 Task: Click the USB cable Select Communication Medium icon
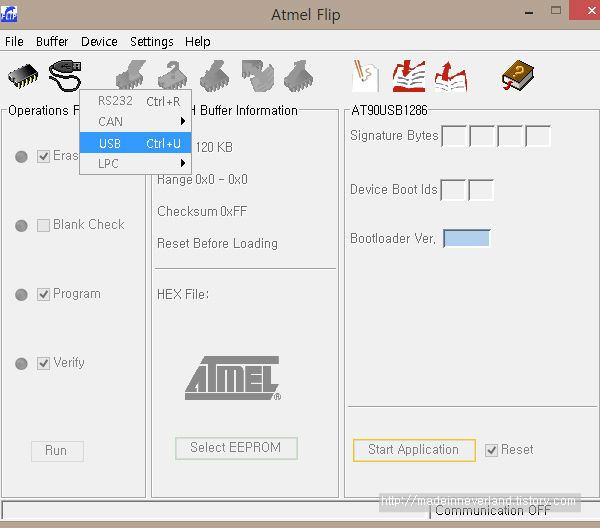click(x=65, y=75)
